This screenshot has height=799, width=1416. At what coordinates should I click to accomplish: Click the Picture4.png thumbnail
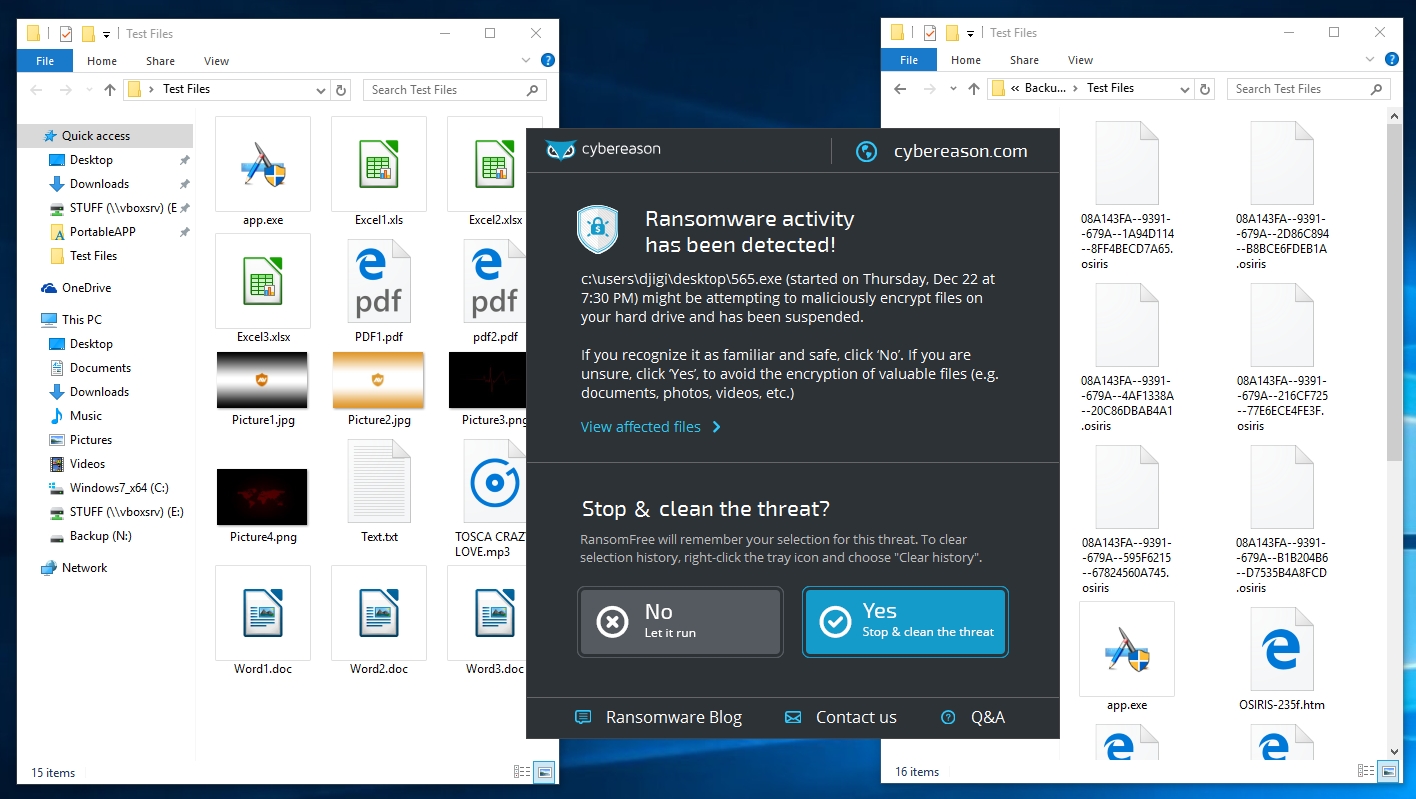coord(262,497)
